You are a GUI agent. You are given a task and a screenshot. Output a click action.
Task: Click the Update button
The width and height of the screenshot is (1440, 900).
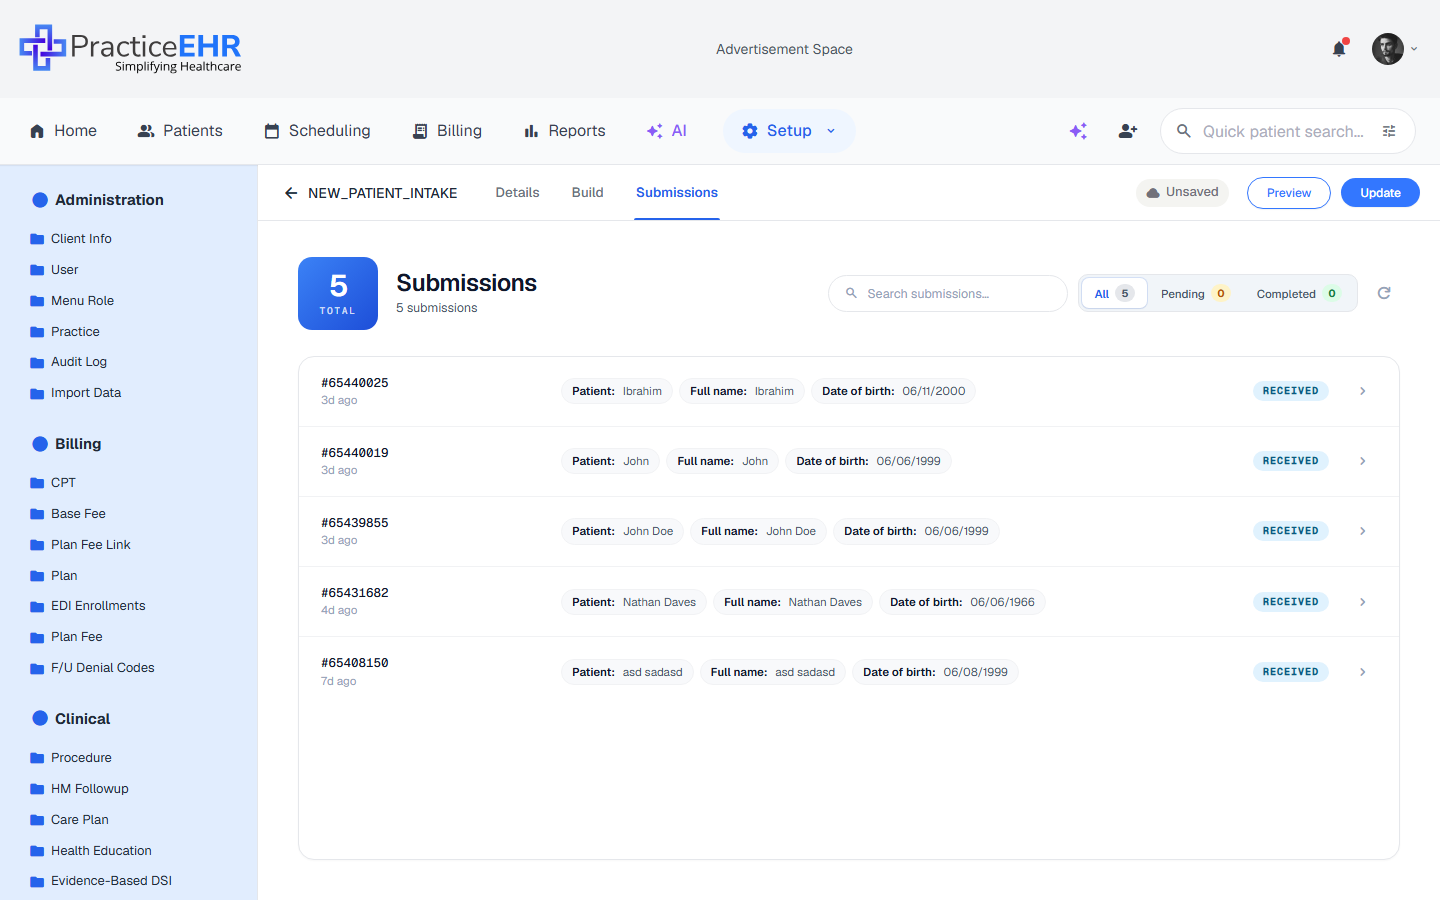click(1380, 193)
